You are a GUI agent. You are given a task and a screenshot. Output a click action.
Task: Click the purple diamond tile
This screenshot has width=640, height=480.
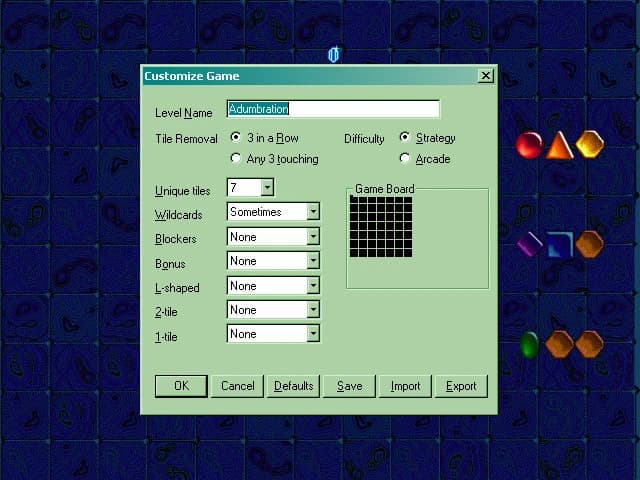click(x=529, y=244)
